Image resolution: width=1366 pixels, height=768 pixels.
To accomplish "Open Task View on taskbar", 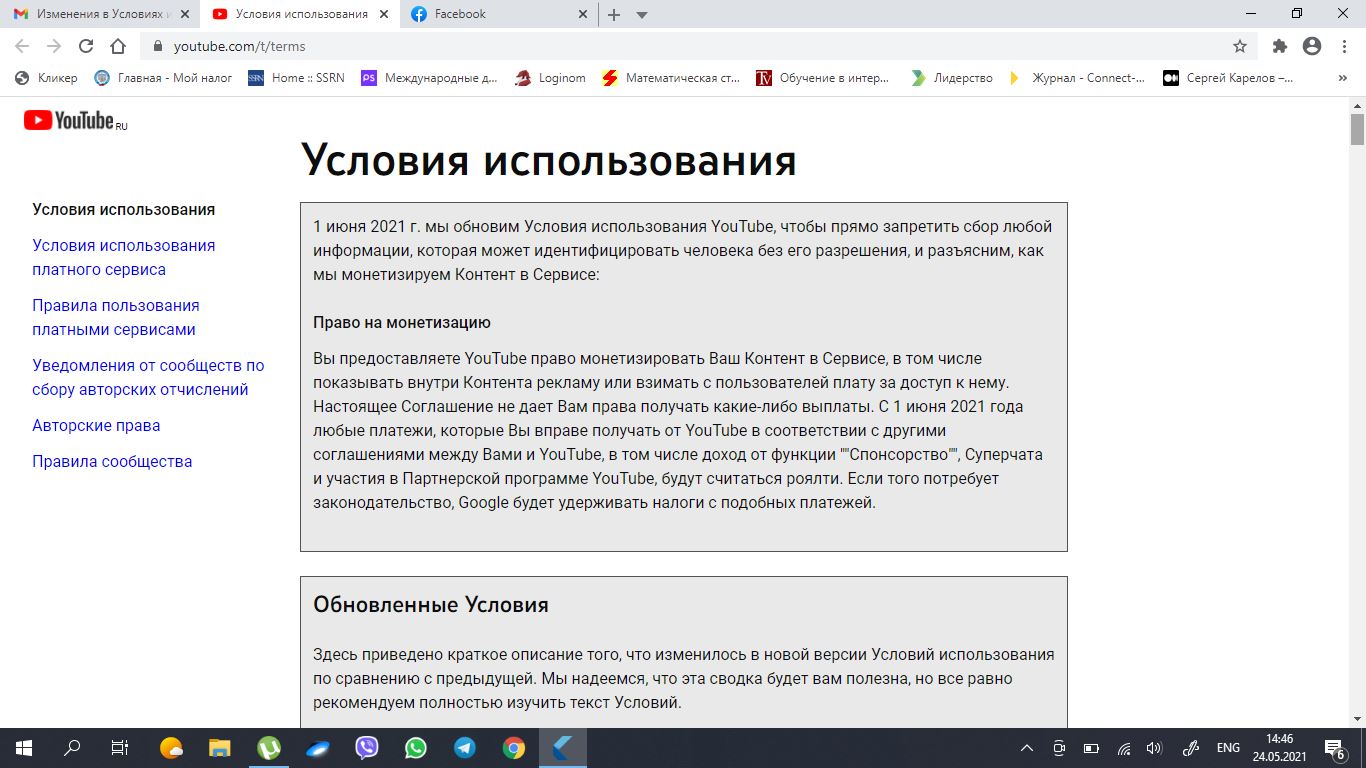I will pyautogui.click(x=120, y=748).
